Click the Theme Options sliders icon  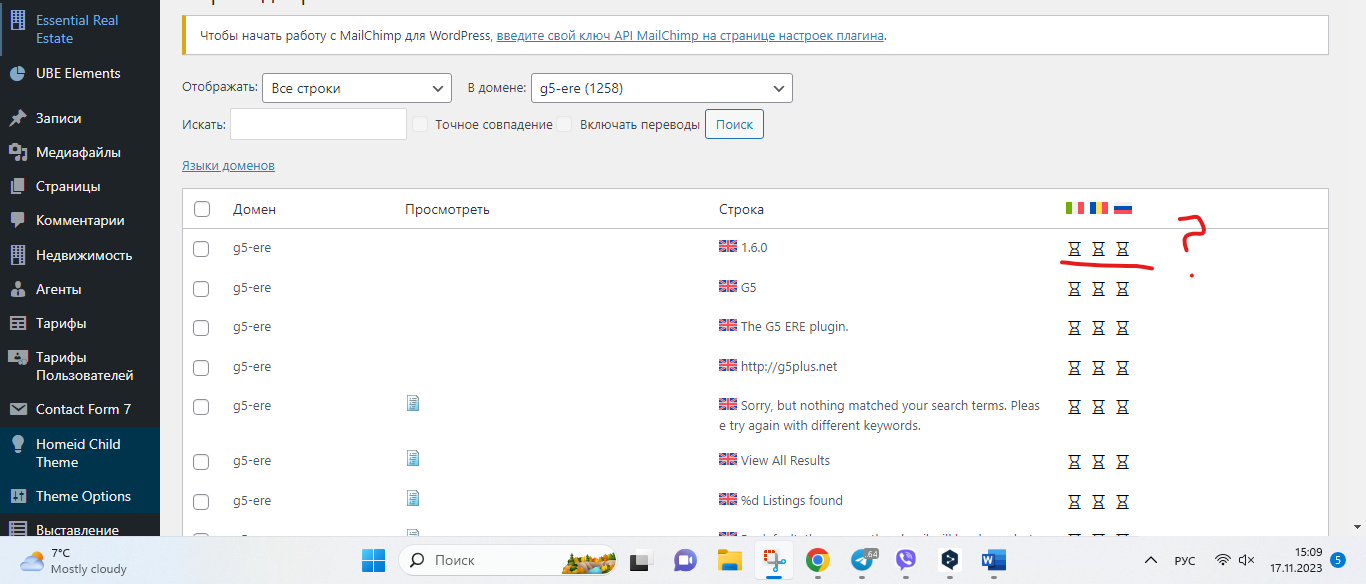[17, 496]
